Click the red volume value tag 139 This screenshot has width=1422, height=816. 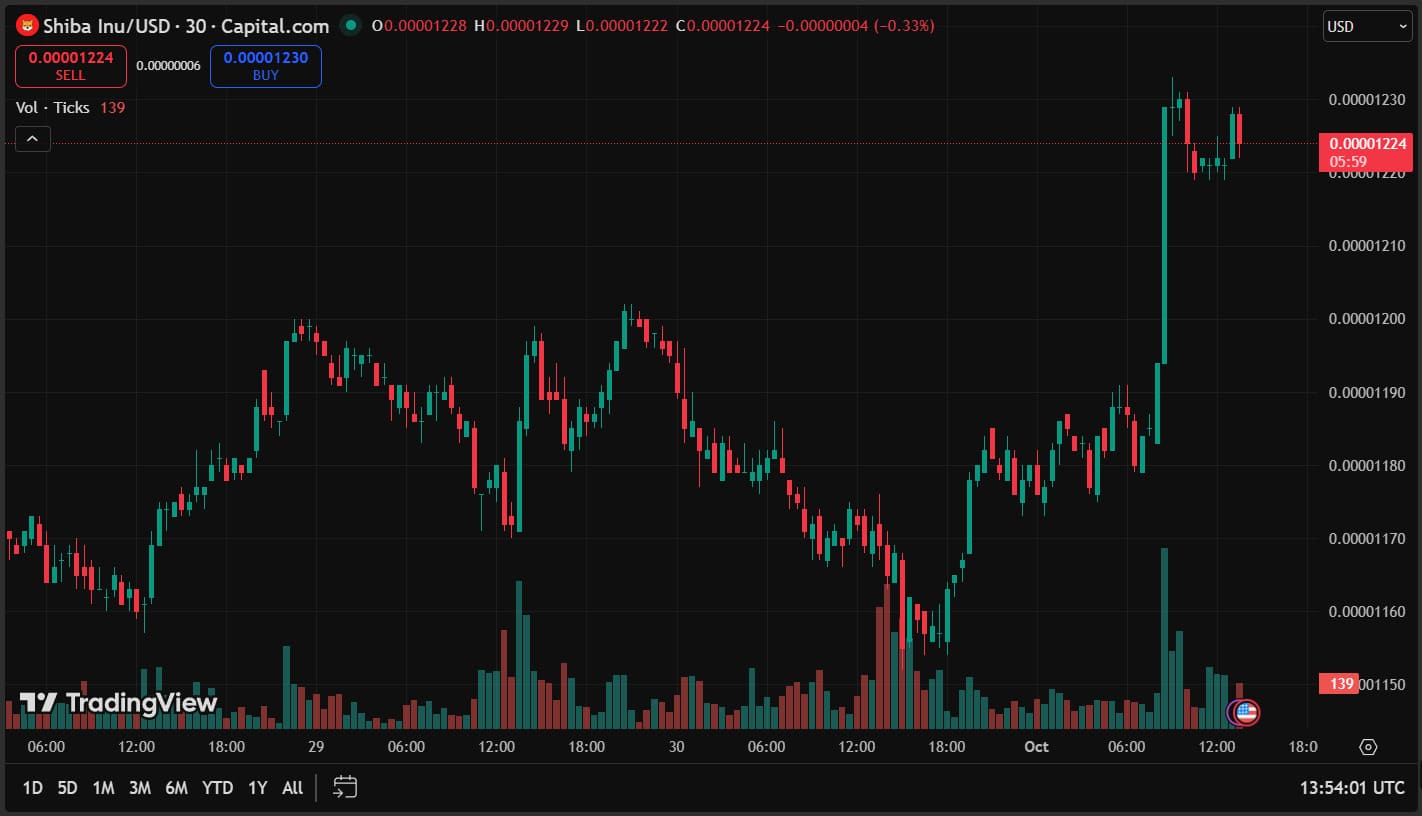(1341, 684)
